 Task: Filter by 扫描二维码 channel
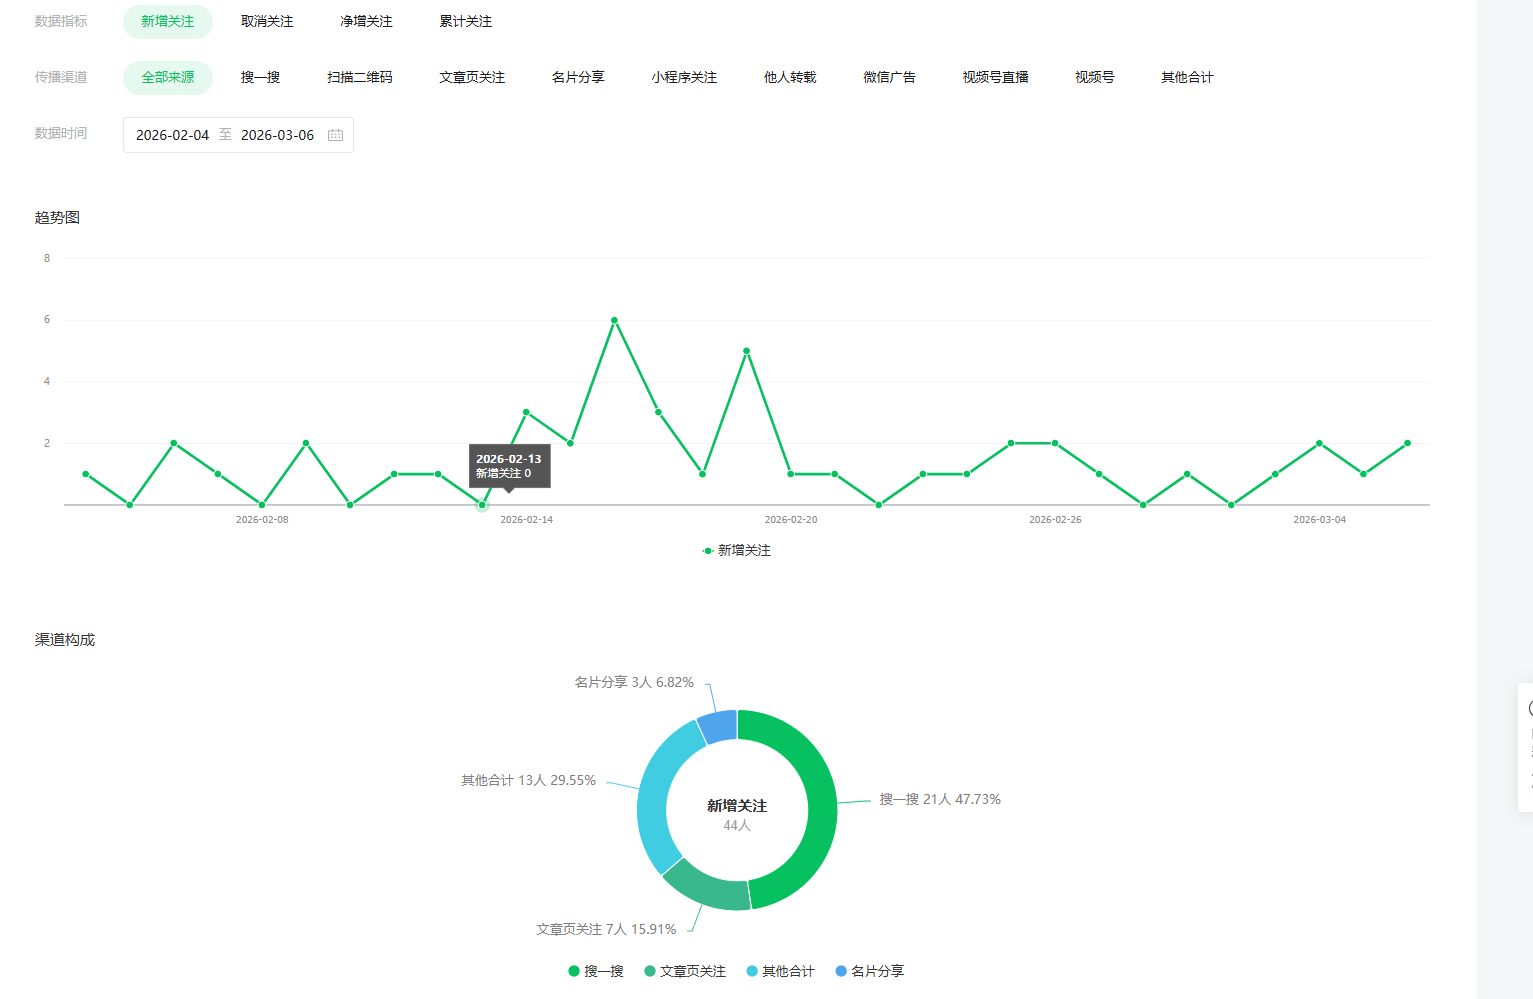[360, 77]
